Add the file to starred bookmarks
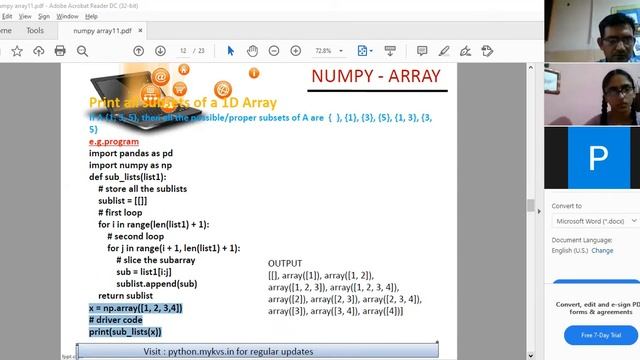Image resolution: width=640 pixels, height=360 pixels. point(17,51)
